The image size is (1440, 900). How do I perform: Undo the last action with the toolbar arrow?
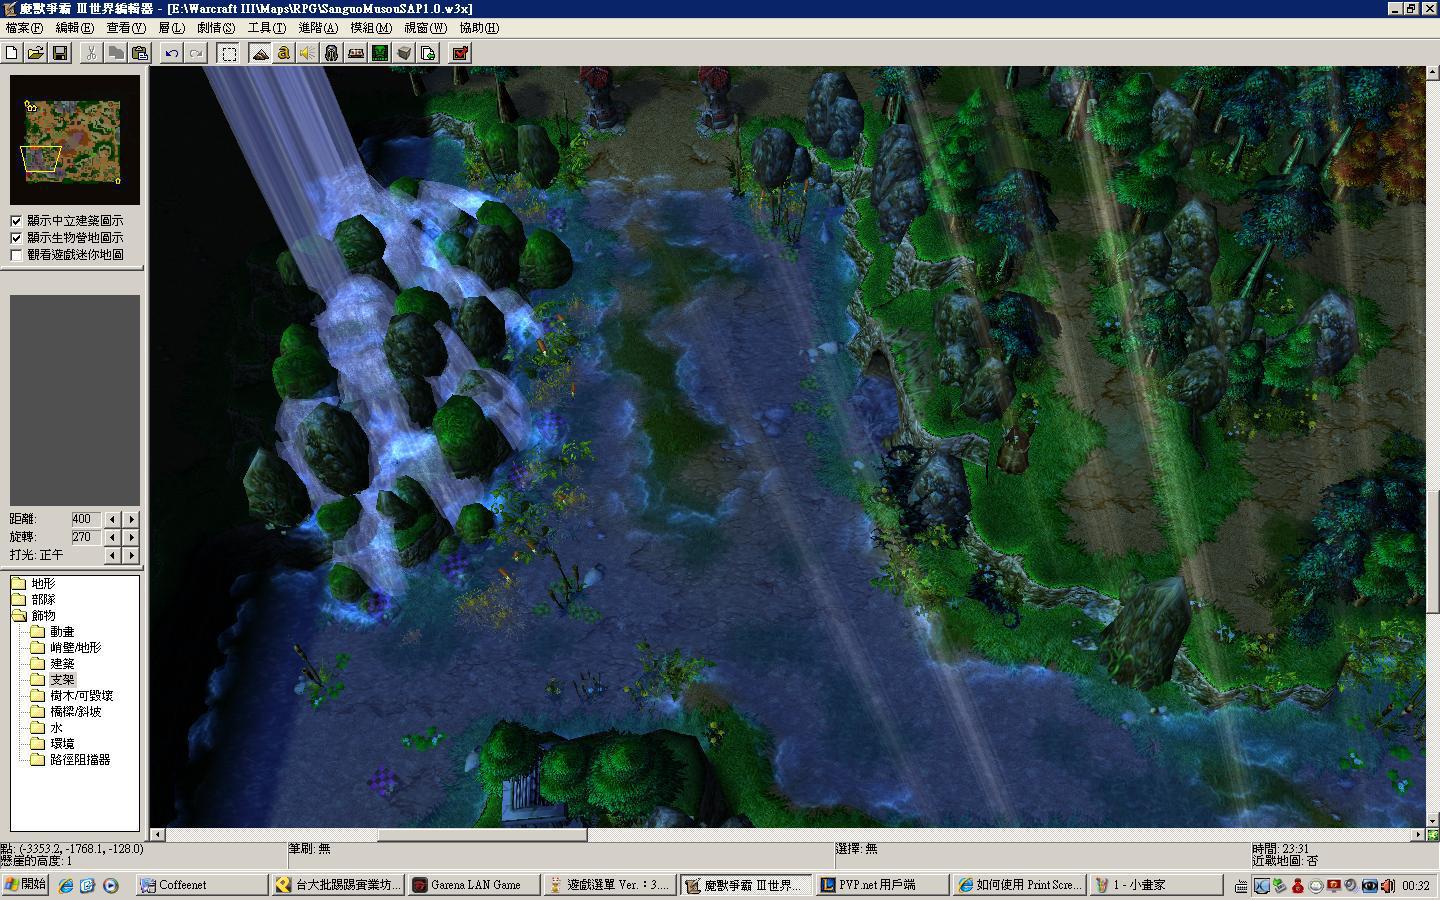tap(172, 53)
